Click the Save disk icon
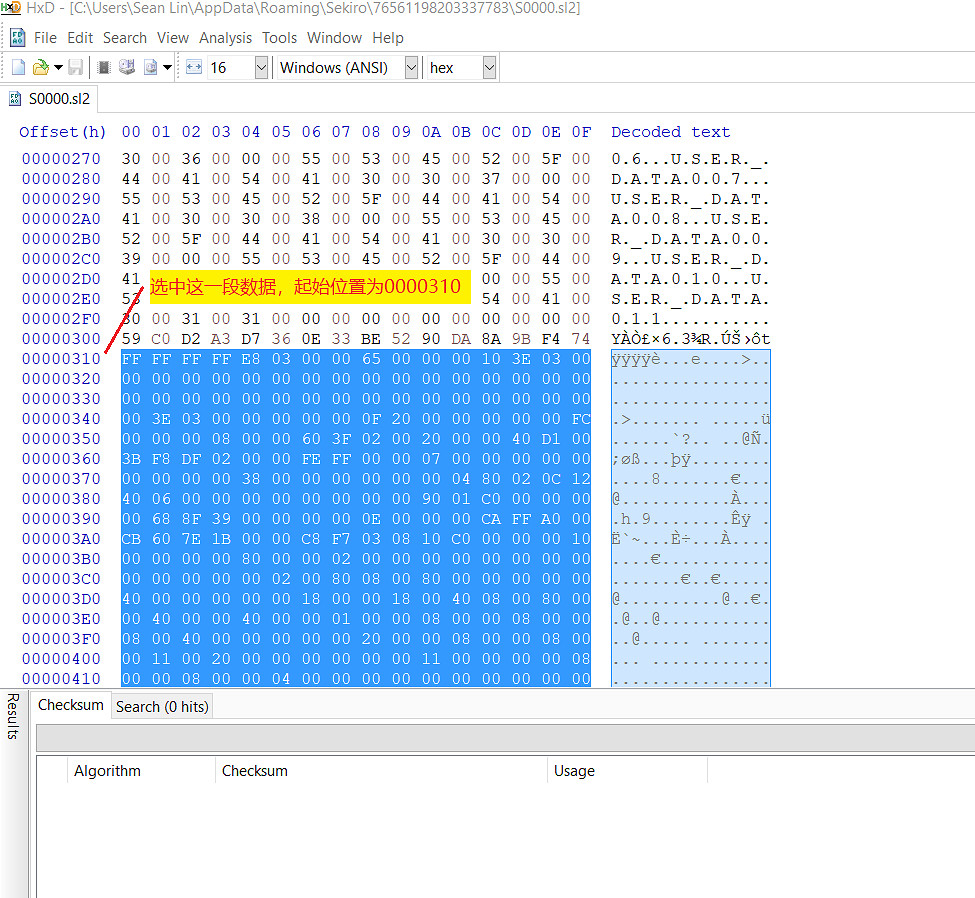The width and height of the screenshot is (975, 898). point(76,68)
